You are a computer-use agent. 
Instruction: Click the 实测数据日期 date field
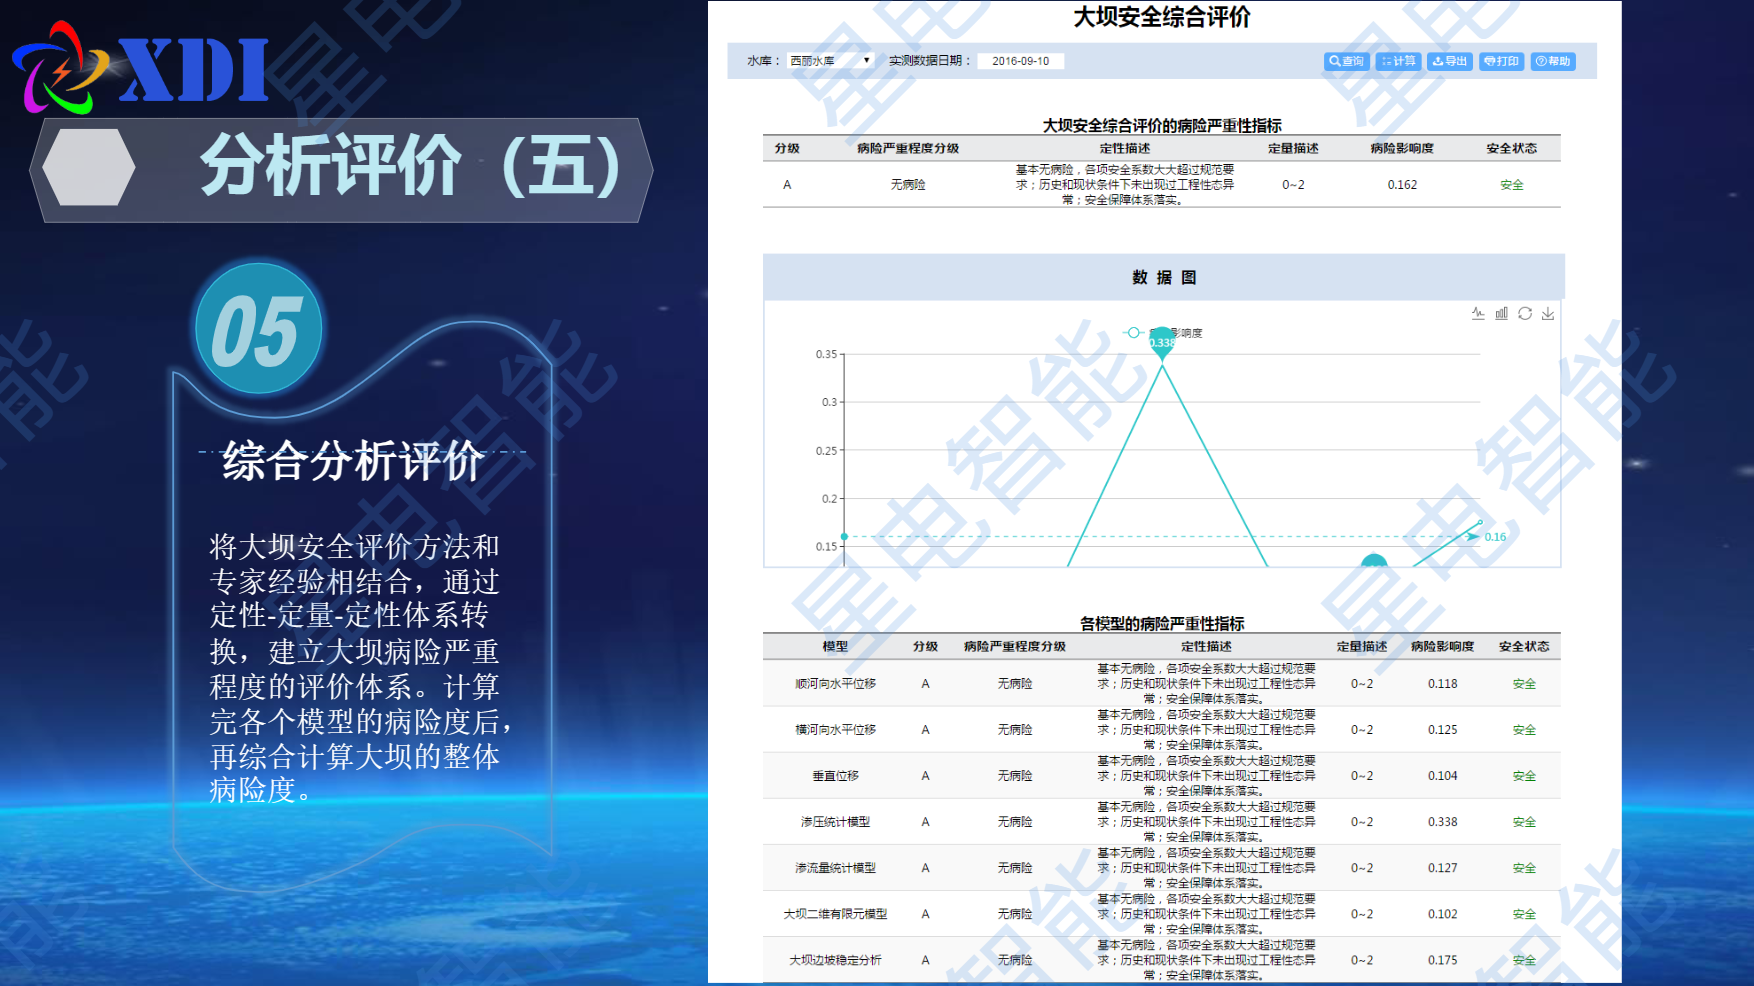pyautogui.click(x=1020, y=61)
